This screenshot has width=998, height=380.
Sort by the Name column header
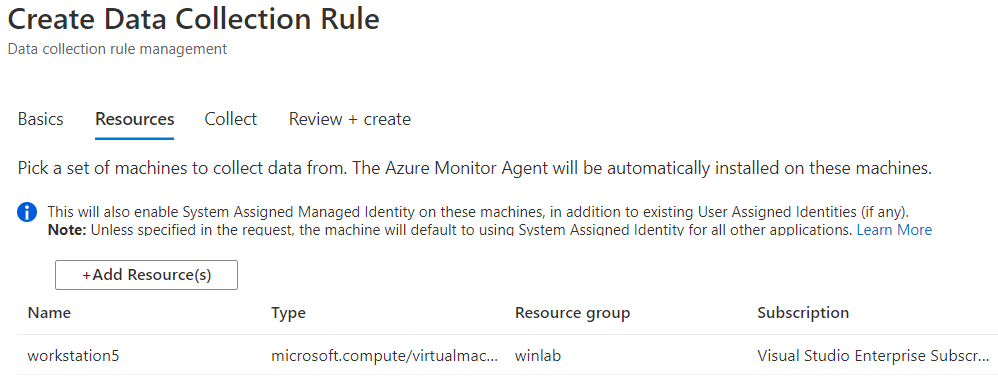pos(50,313)
